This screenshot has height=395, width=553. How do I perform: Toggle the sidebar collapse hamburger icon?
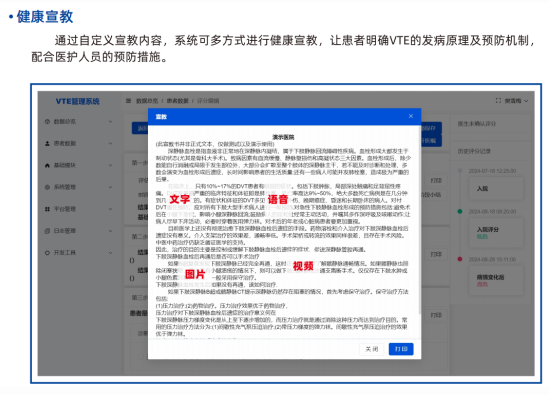click(x=128, y=101)
